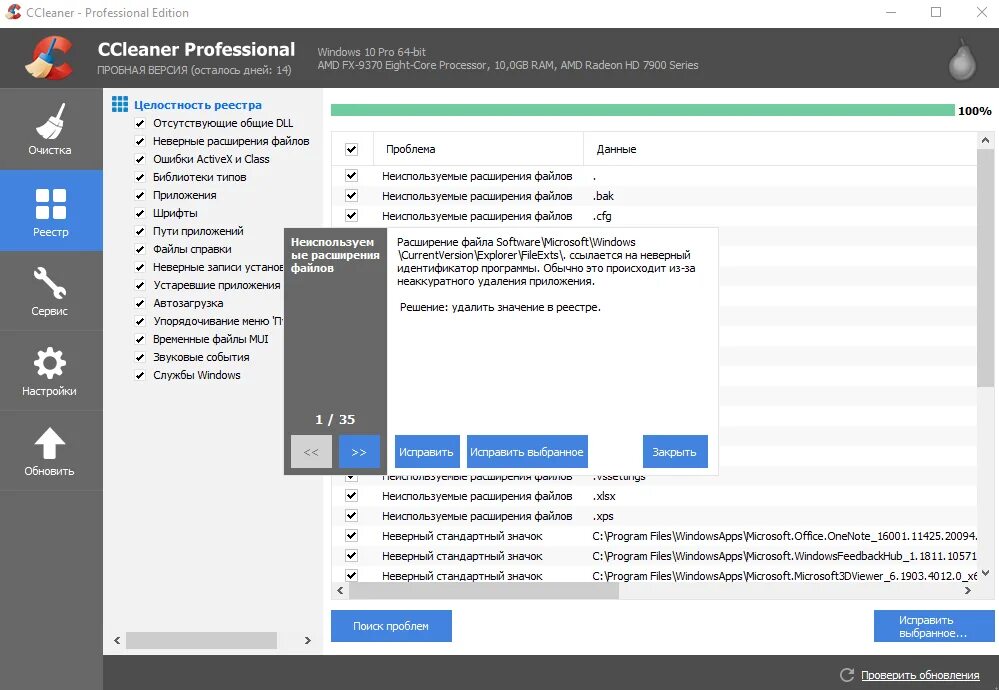Open the Настройки settings section
Viewport: 999px width, 690px height.
[50, 371]
